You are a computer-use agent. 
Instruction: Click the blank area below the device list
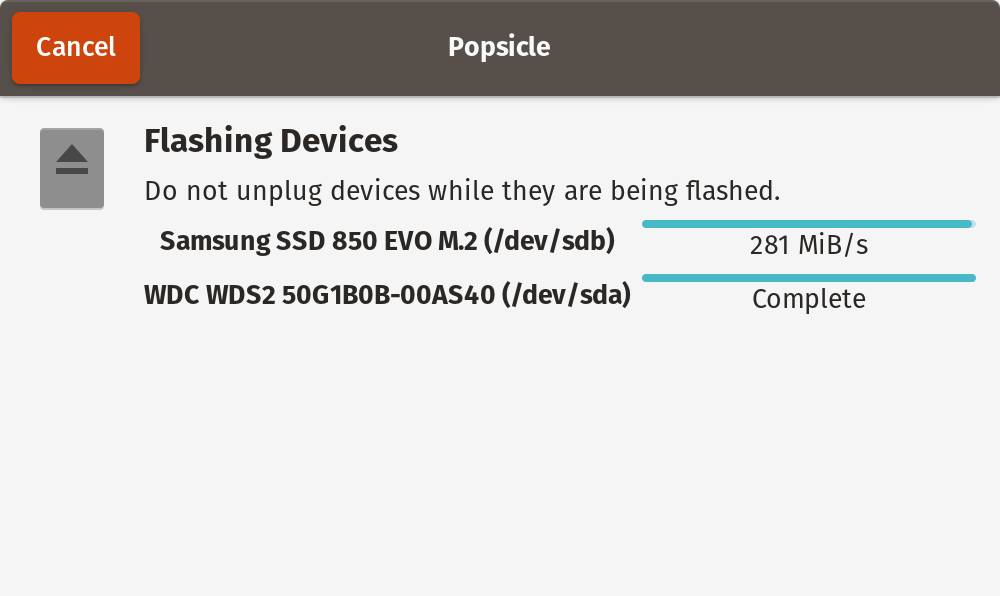coord(500,450)
